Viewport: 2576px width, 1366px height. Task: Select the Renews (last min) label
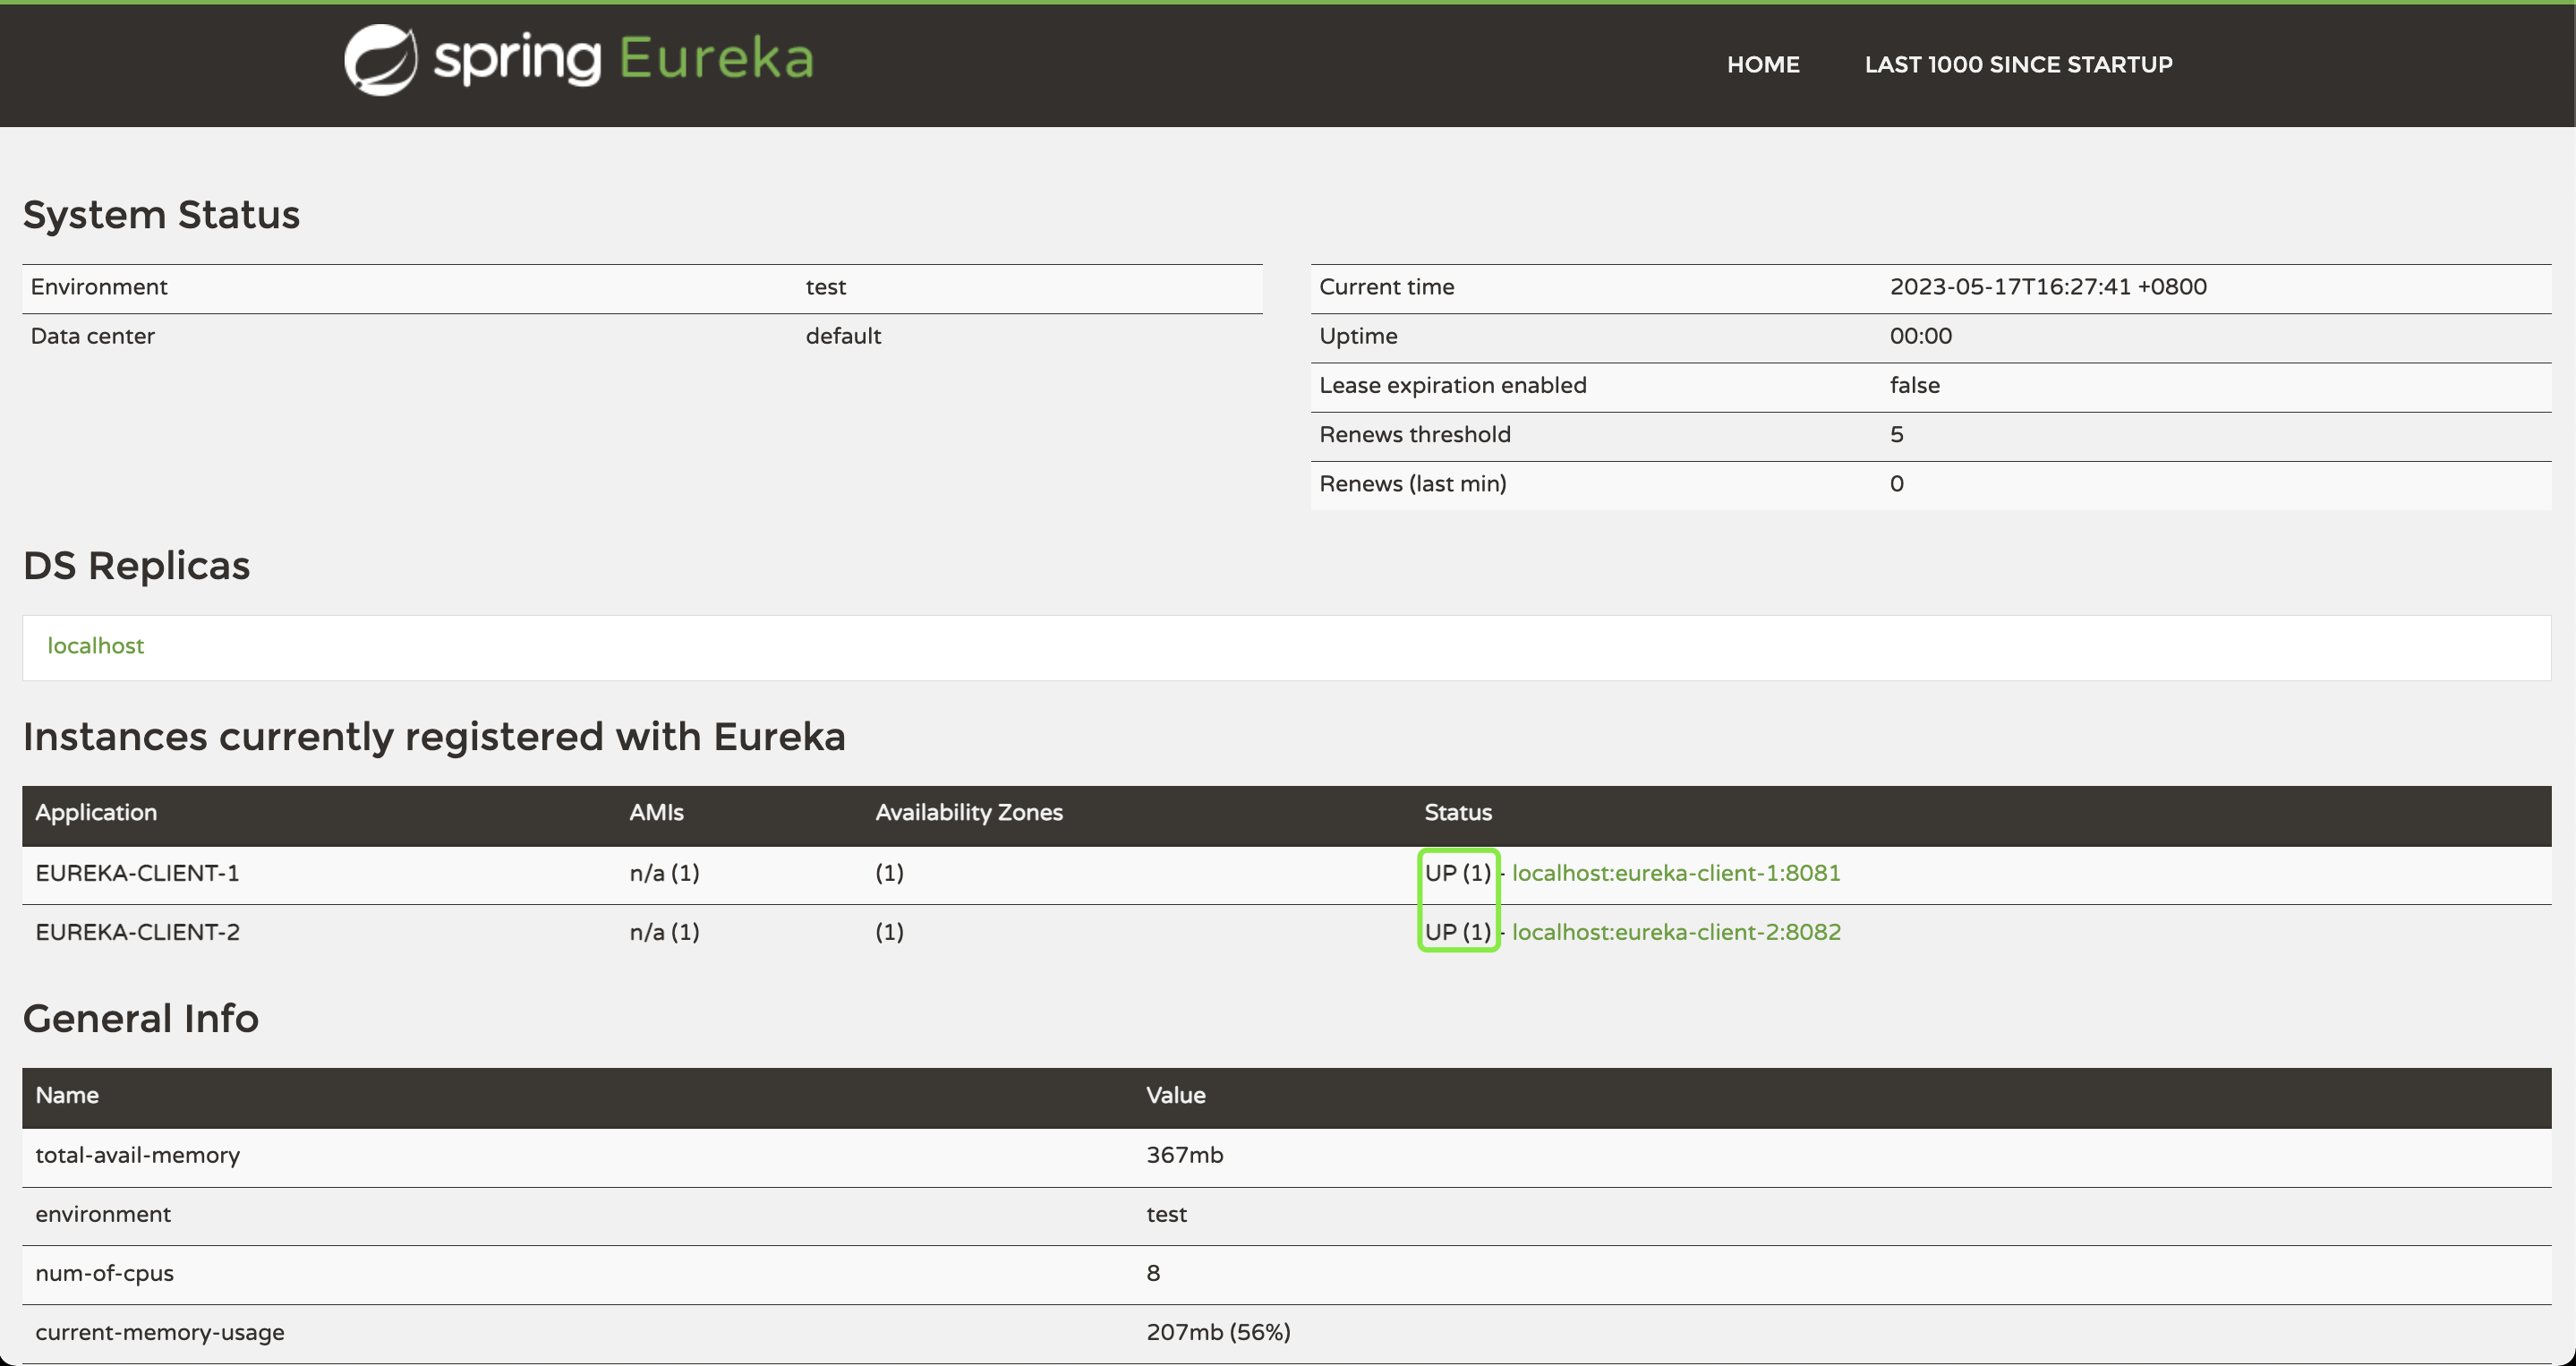(x=1412, y=484)
